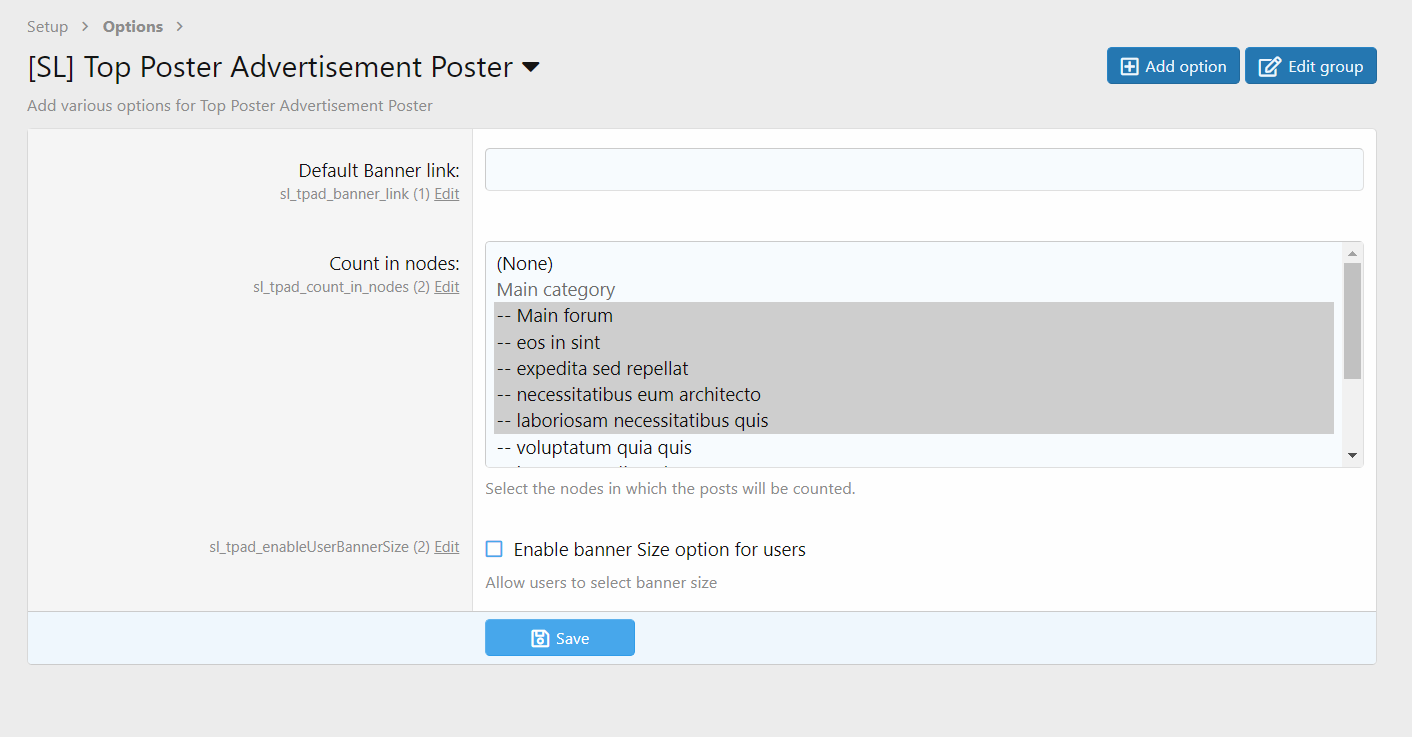Select necessitatibus eum architecto node
The image size is (1412, 737).
[638, 394]
